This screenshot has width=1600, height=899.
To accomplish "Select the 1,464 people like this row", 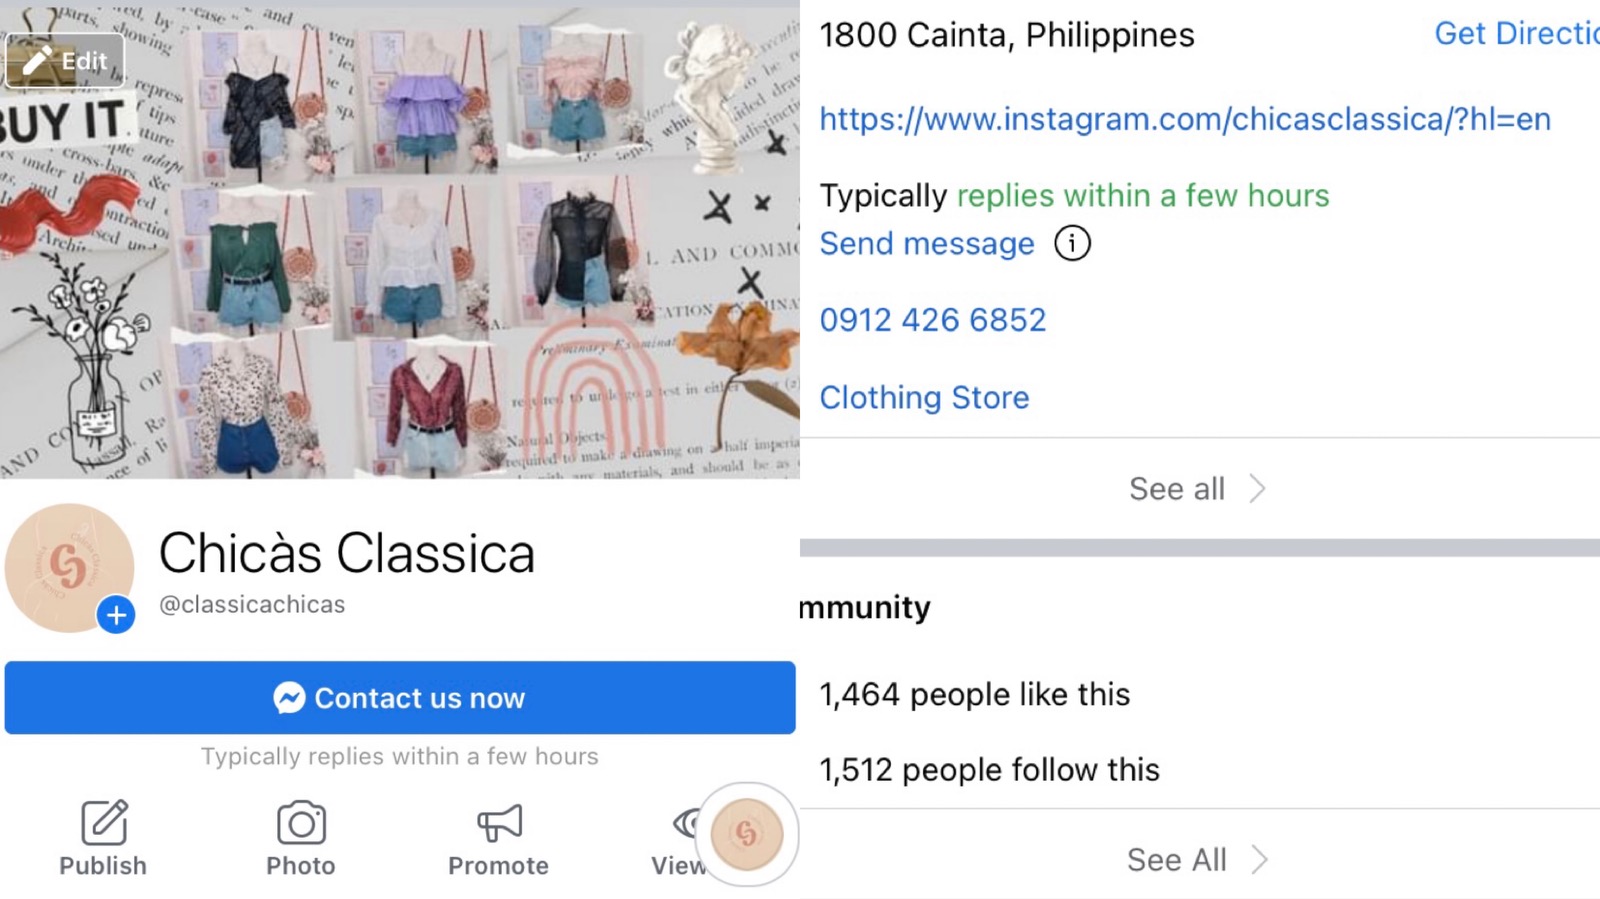I will pyautogui.click(x=1200, y=694).
